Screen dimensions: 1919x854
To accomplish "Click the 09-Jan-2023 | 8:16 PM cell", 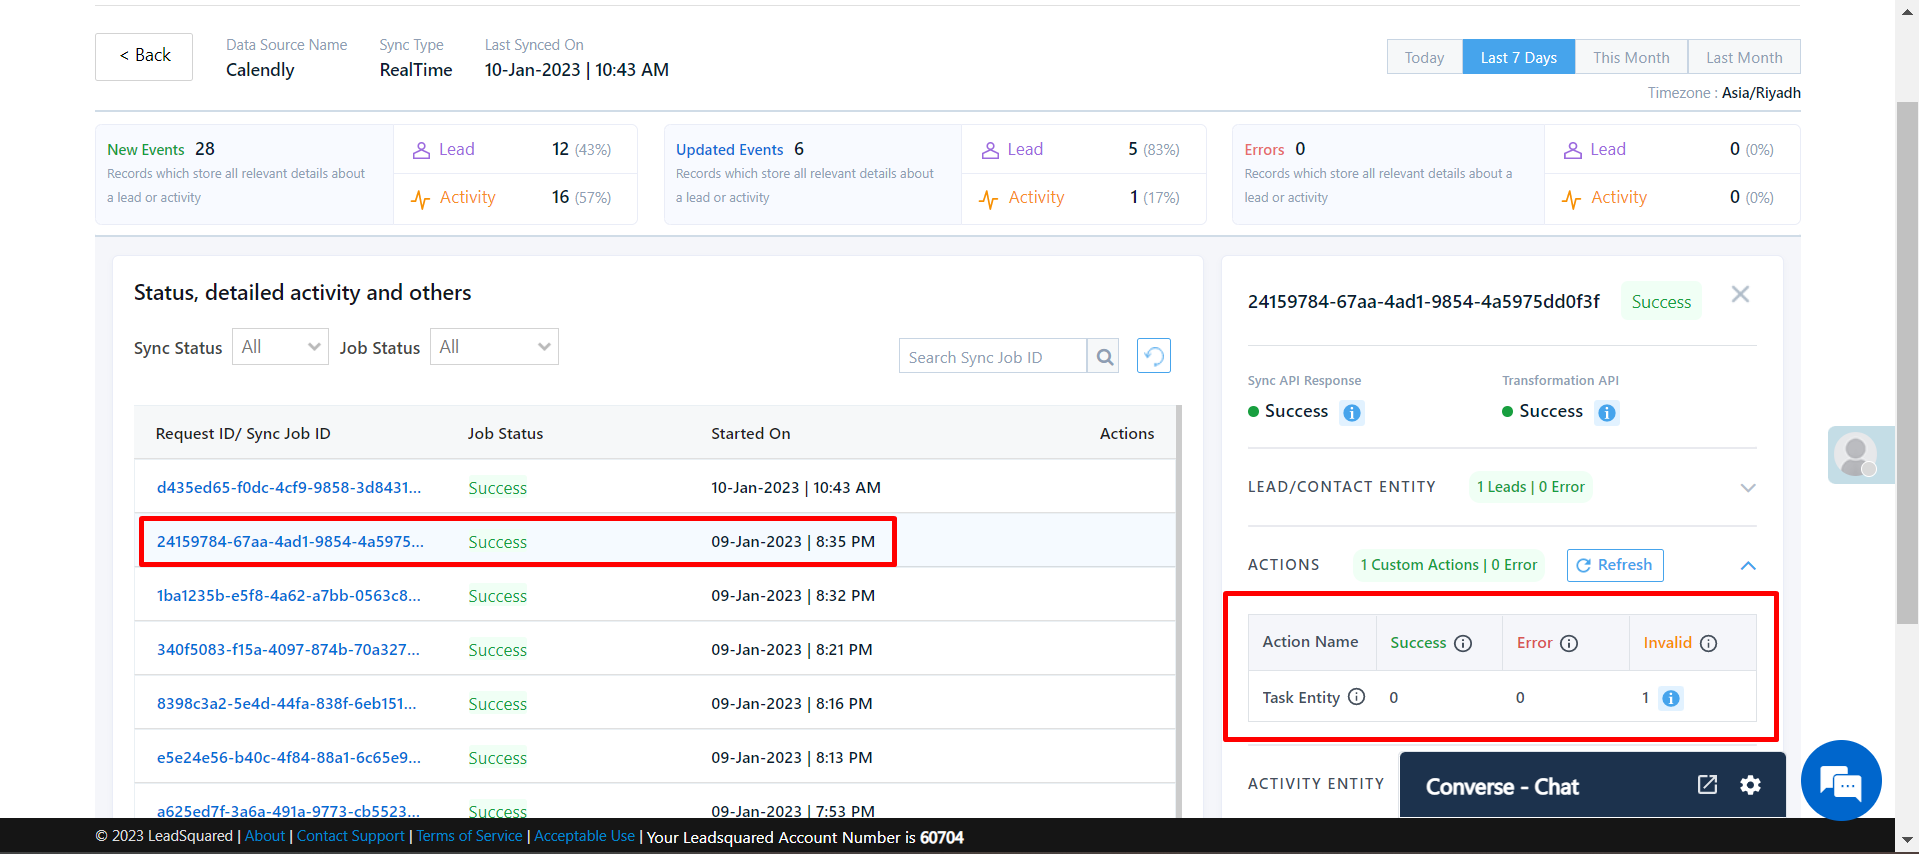I will click(x=792, y=704).
